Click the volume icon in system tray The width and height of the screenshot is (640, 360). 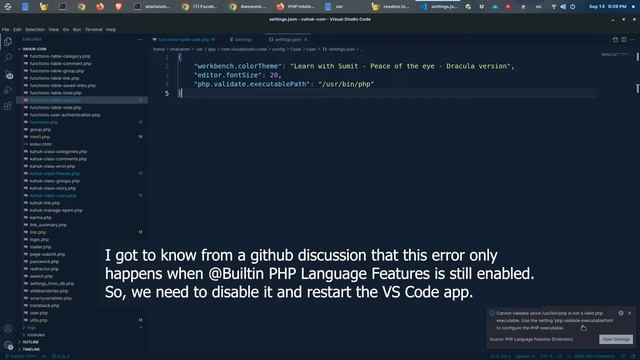coord(563,7)
